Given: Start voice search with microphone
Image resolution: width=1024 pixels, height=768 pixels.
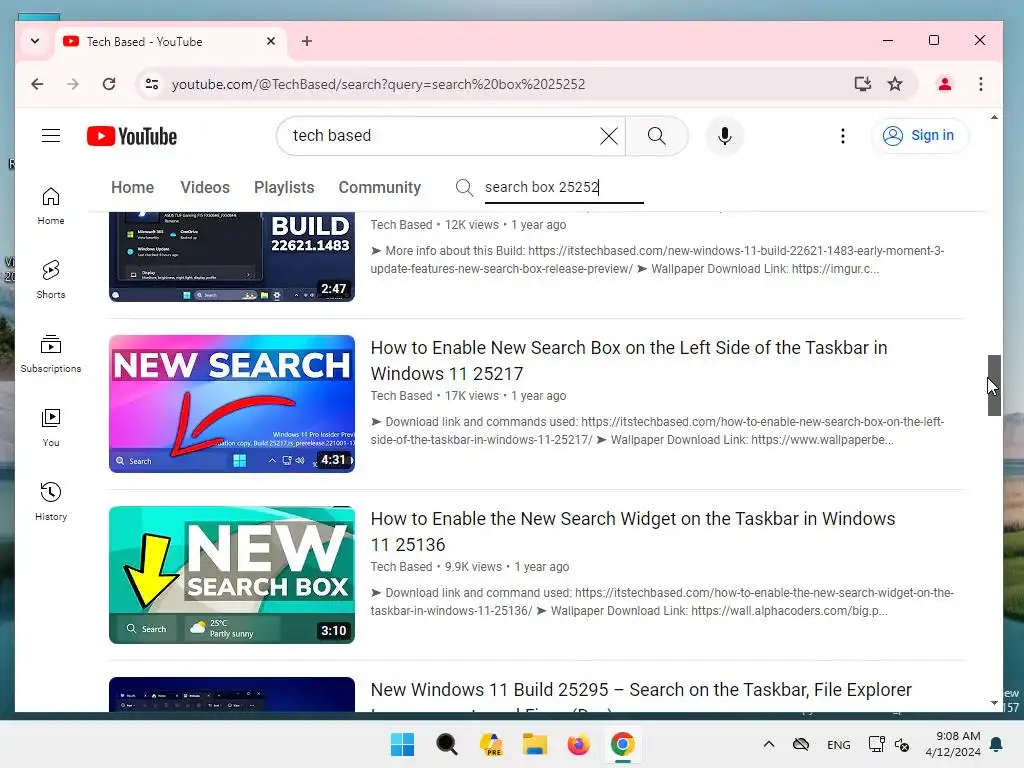Looking at the screenshot, I should [724, 136].
